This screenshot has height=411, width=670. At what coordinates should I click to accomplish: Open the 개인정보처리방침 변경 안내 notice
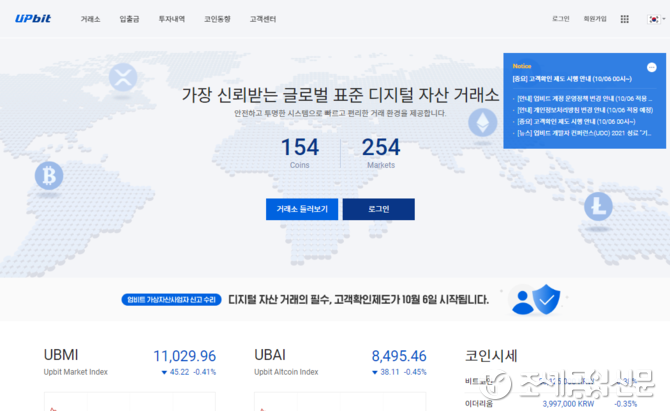[581, 109]
